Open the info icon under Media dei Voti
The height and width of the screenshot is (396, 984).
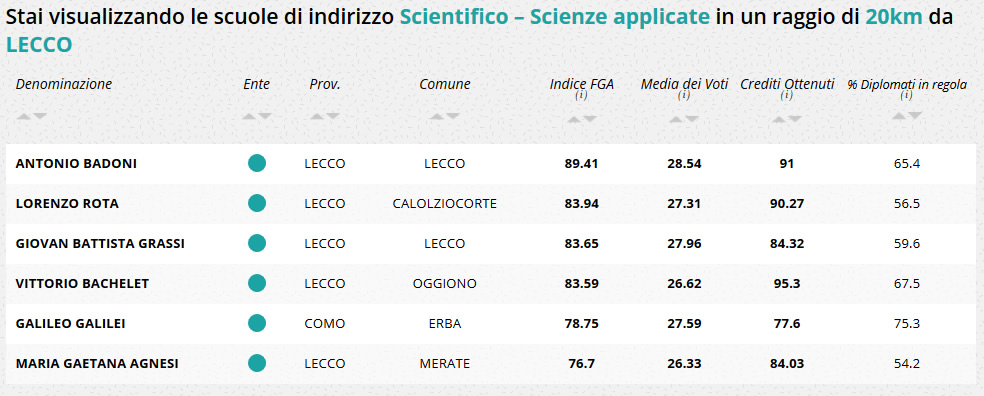[684, 96]
